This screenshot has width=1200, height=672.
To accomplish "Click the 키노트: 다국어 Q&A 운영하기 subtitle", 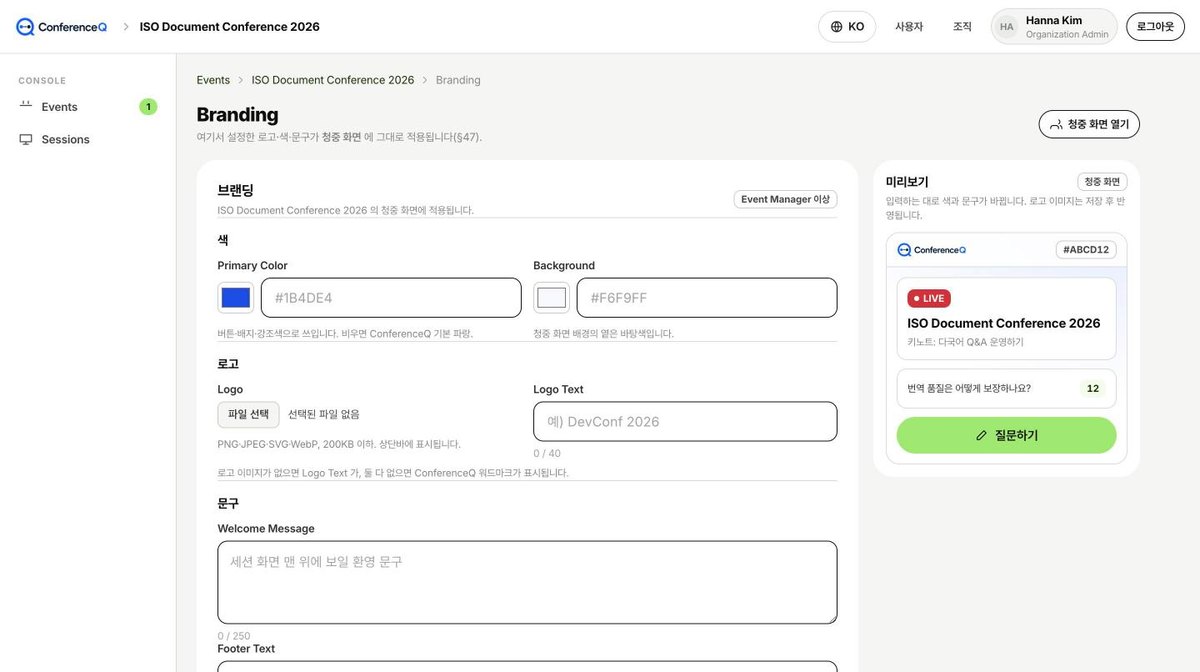I will tap(966, 342).
